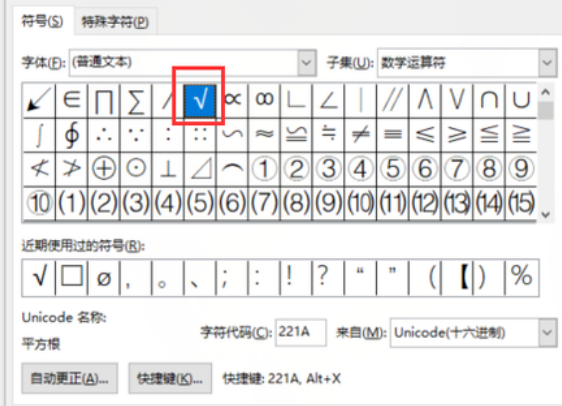Select the down-left arrow symbol
Screen dimensions: 562x406
pyautogui.click(x=39, y=100)
